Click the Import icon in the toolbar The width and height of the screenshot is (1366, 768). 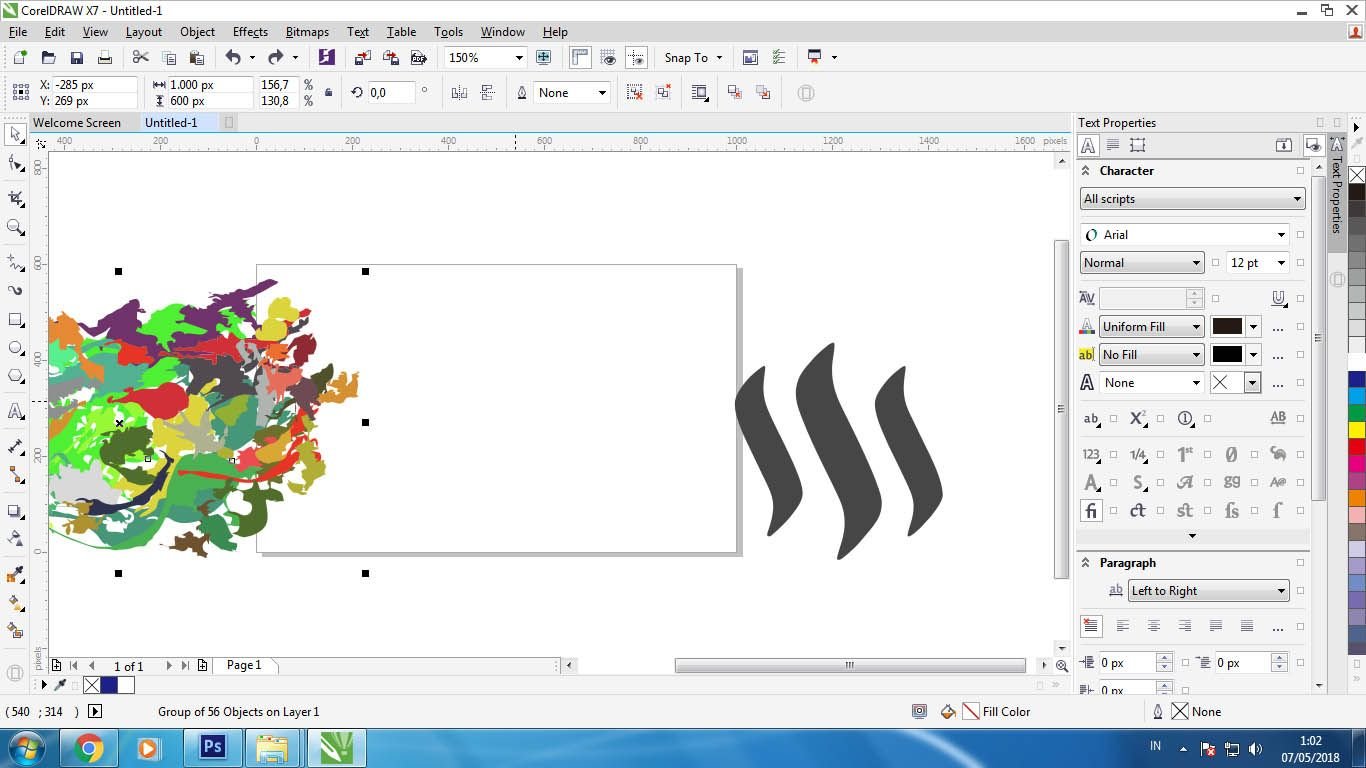(x=363, y=58)
